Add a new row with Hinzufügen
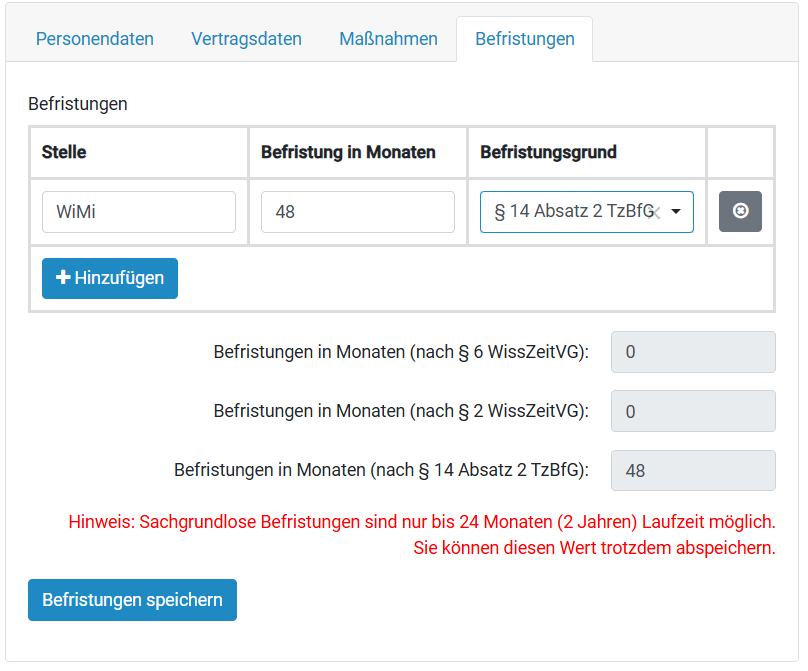The width and height of the screenshot is (808, 671). (x=110, y=278)
